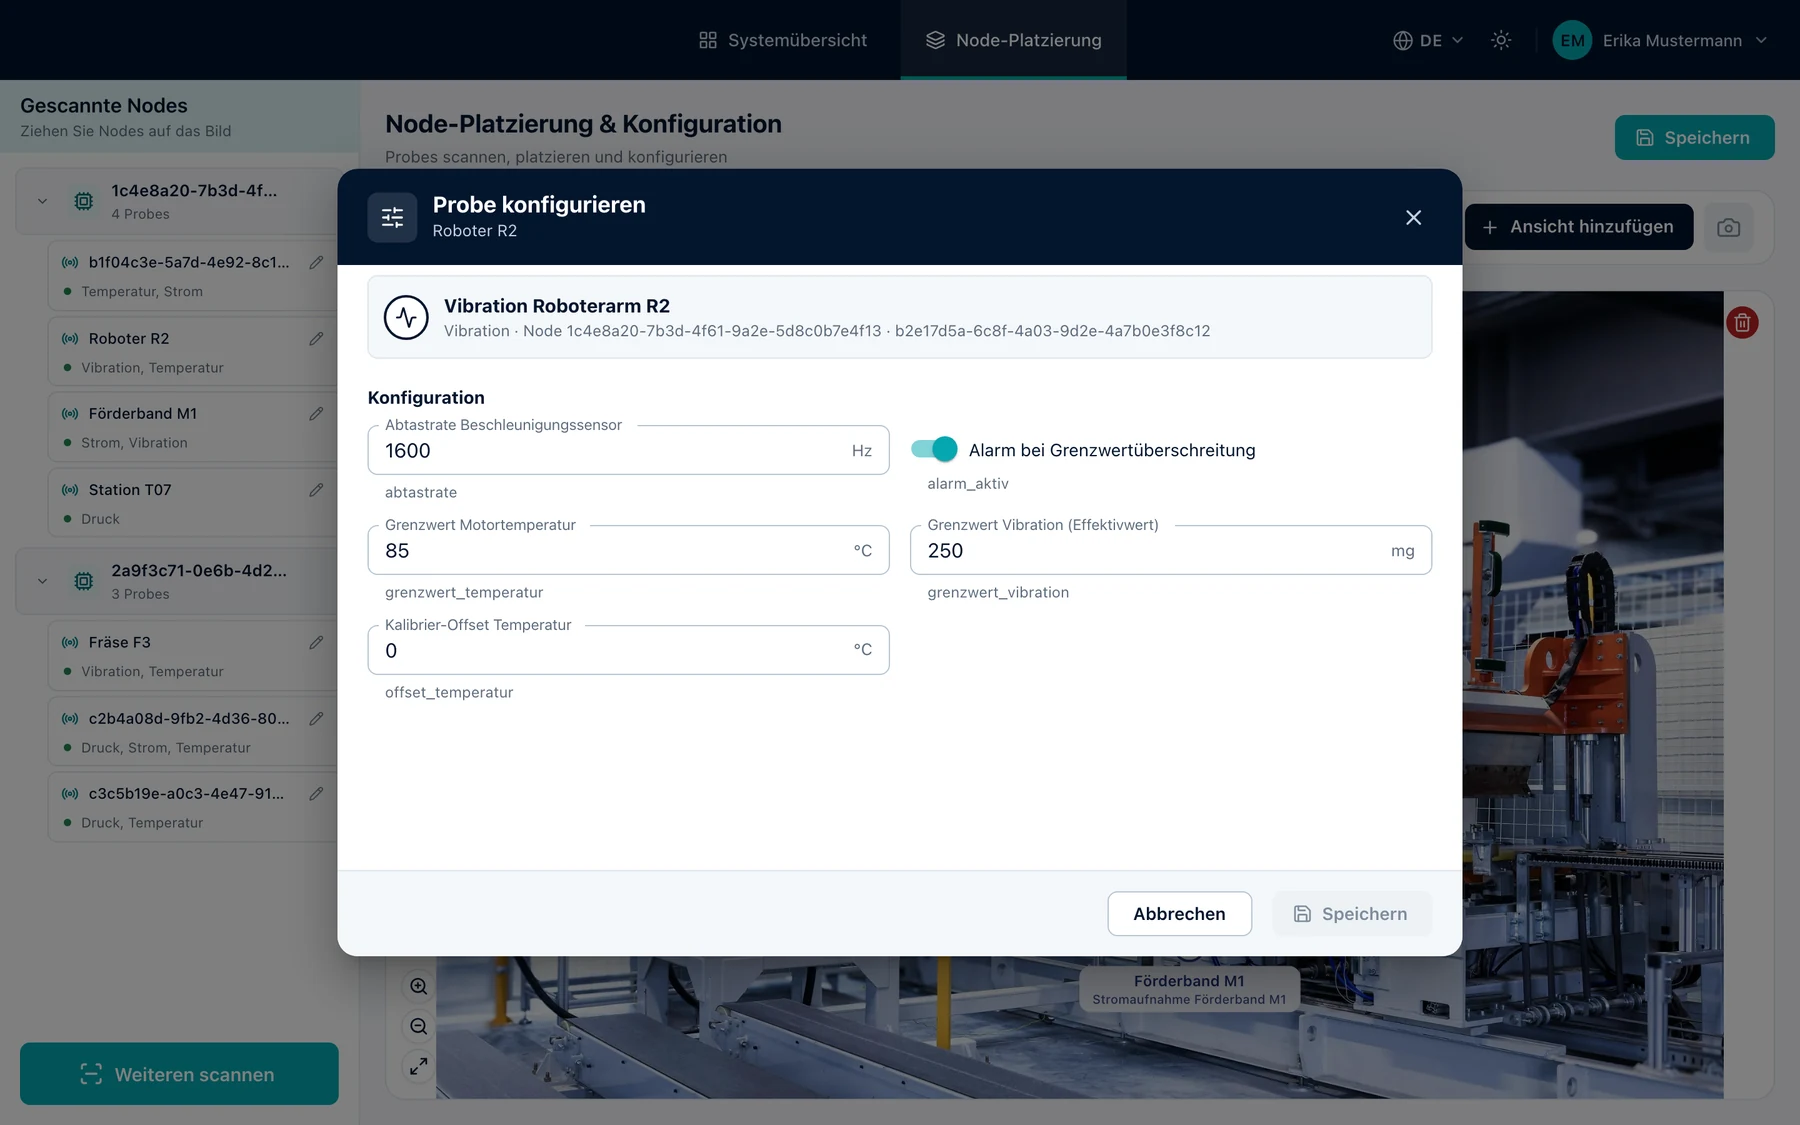Image resolution: width=1800 pixels, height=1125 pixels.
Task: Toggle the light theme sun icon
Action: coord(1501,40)
